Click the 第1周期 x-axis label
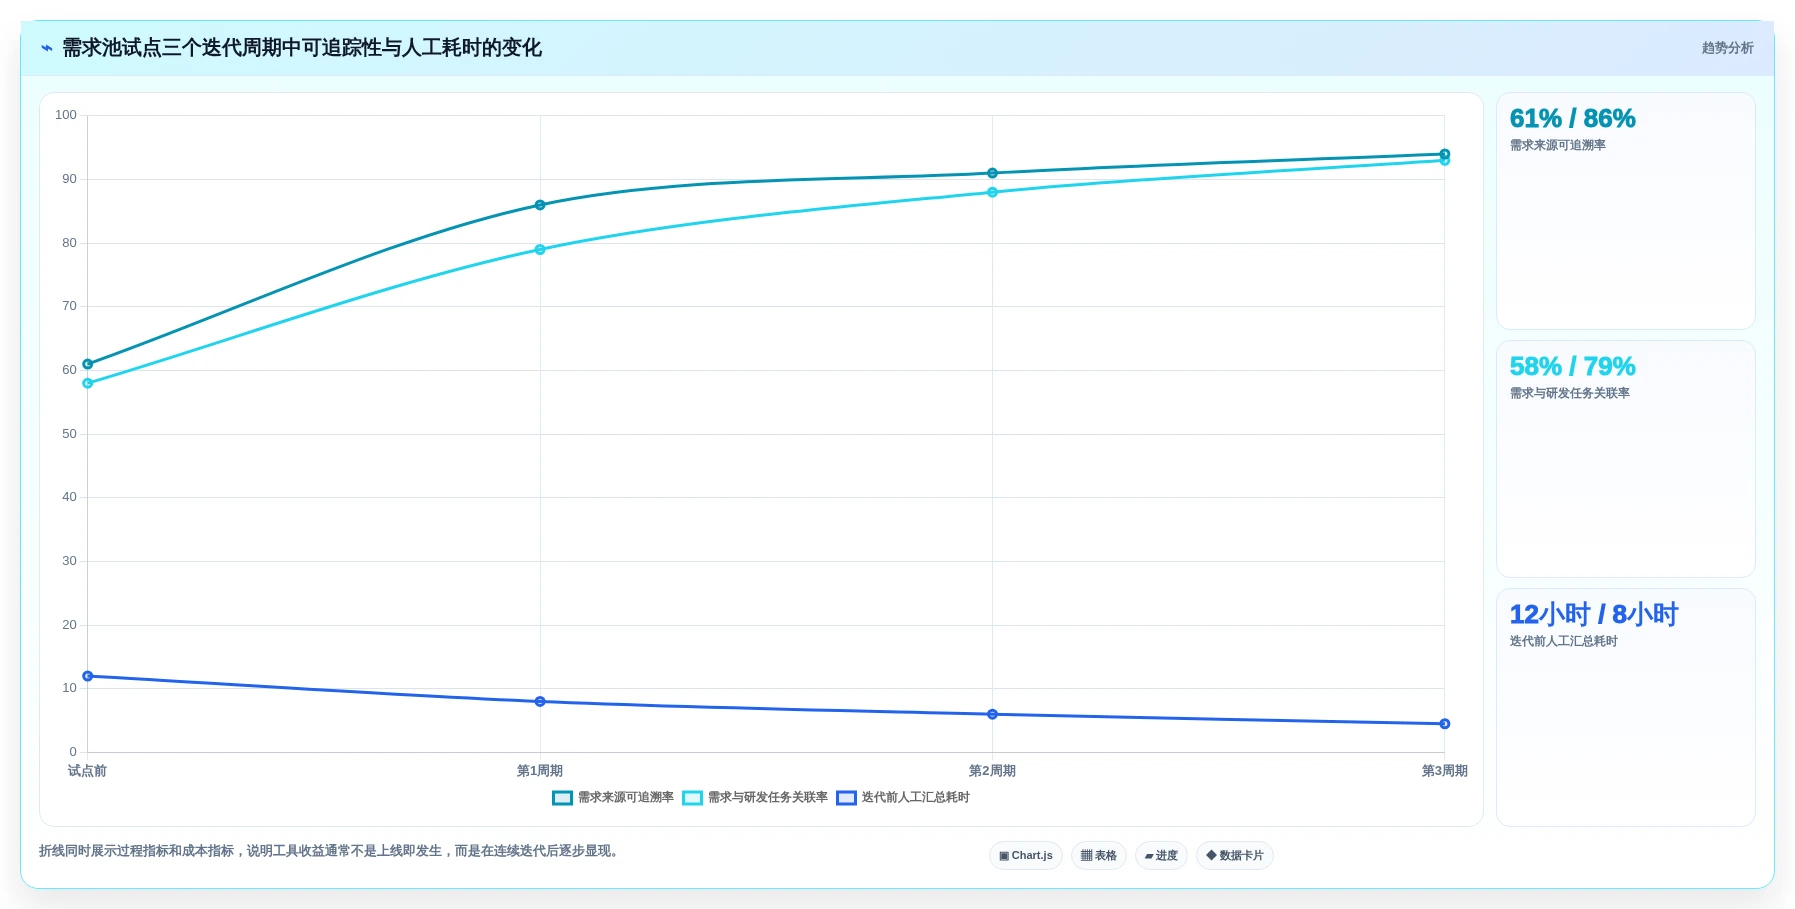The image size is (1795, 909). click(x=540, y=771)
